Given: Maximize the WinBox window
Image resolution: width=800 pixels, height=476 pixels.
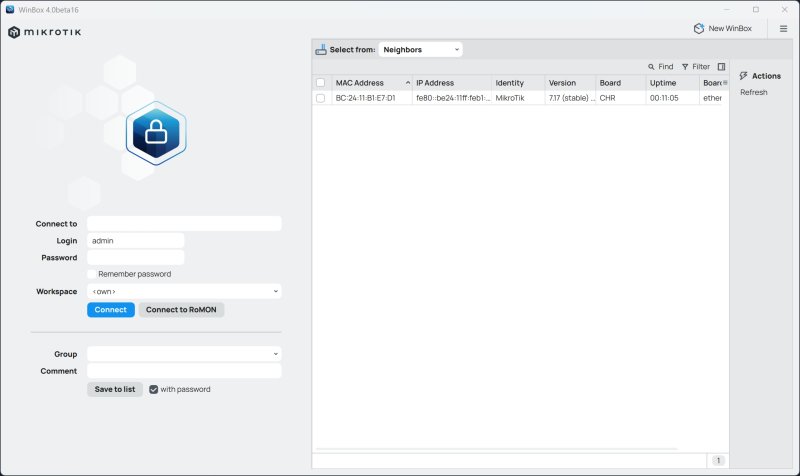Looking at the screenshot, I should [756, 10].
